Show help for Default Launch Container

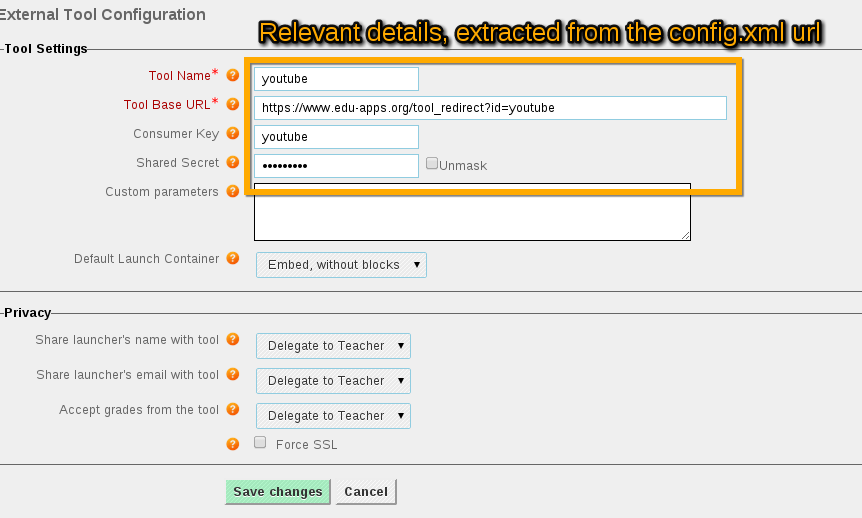[233, 258]
